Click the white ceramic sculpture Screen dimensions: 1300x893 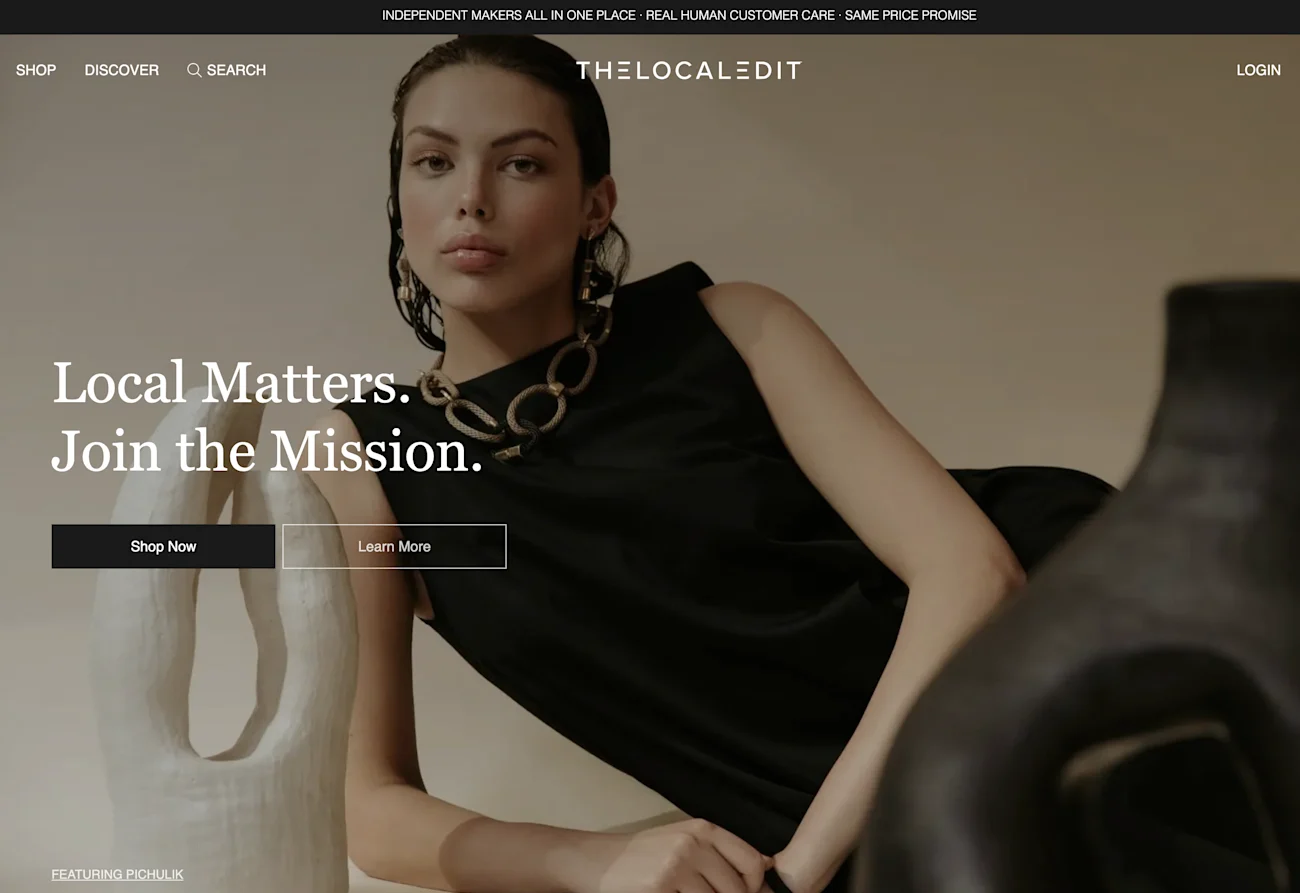(x=222, y=640)
